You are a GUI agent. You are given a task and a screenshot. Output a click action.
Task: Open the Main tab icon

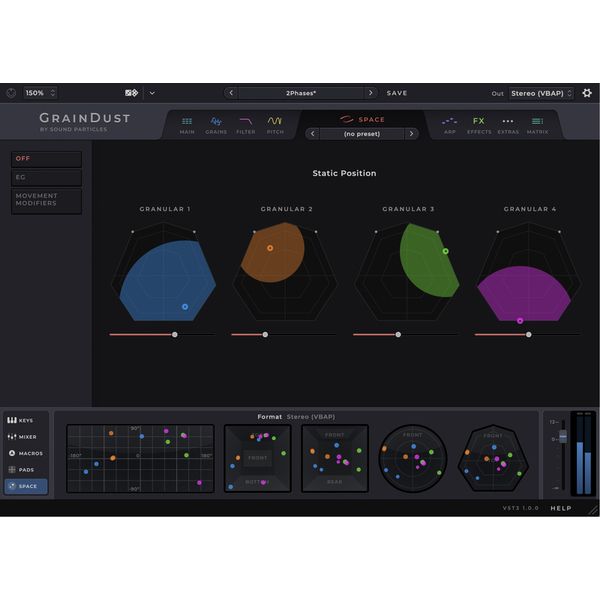click(x=187, y=125)
